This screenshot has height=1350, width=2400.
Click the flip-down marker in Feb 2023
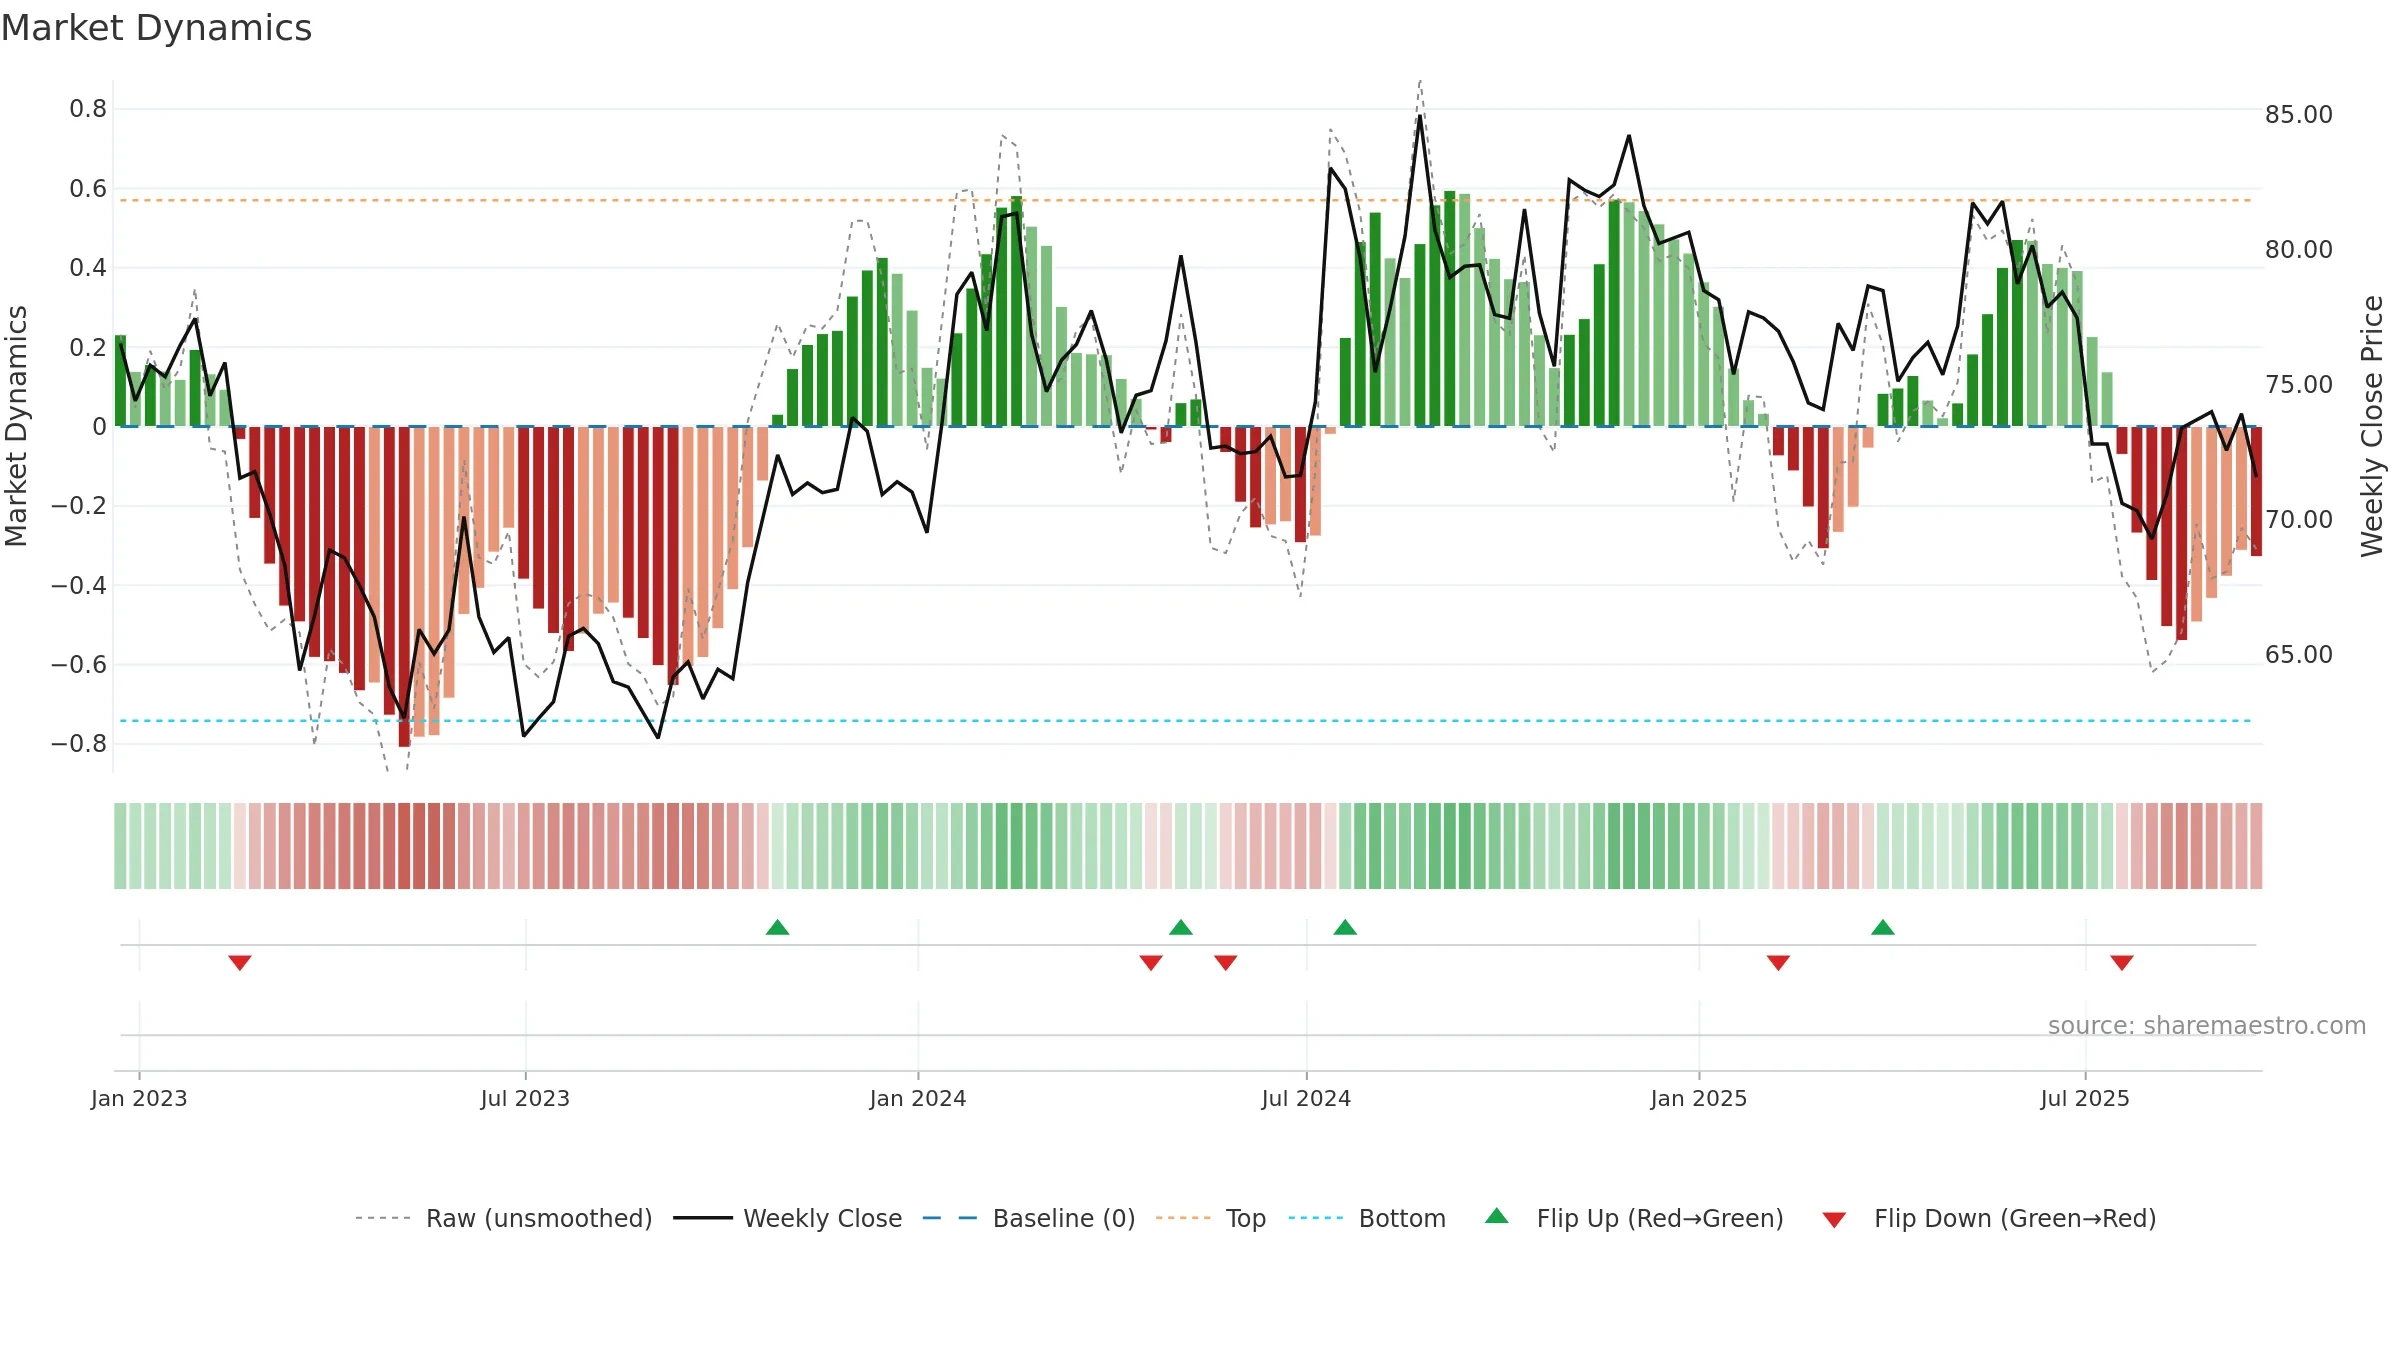coord(240,962)
